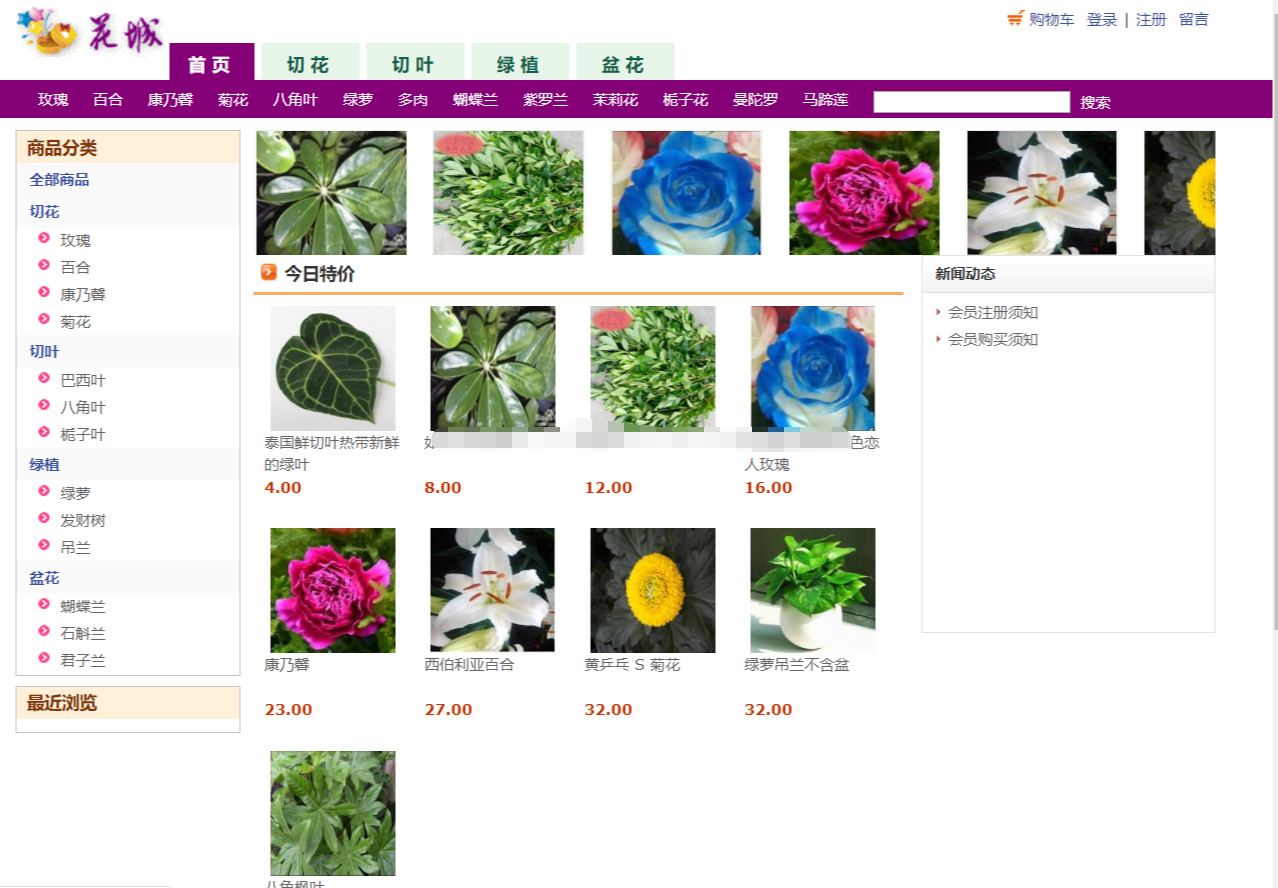Open the 黄乒乓 S 菊花 product title
Screen dimensions: 1278x888
click(x=632, y=665)
